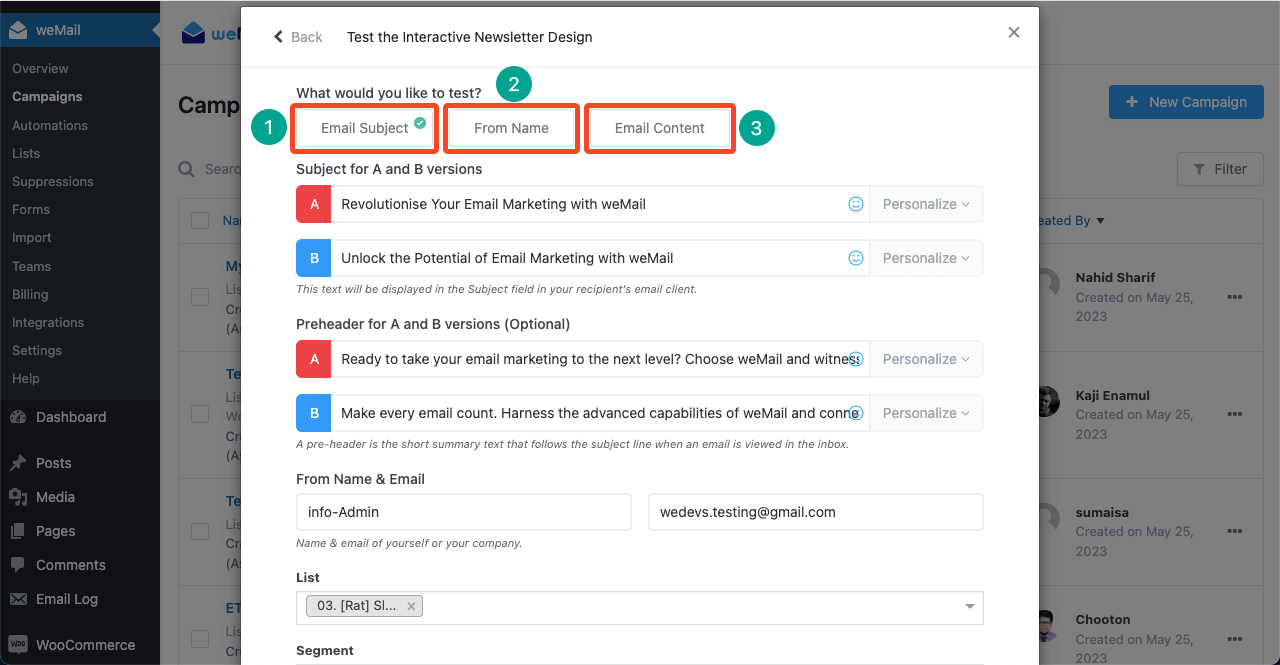Select the Email Subject test option
The width and height of the screenshot is (1280, 665).
point(363,128)
